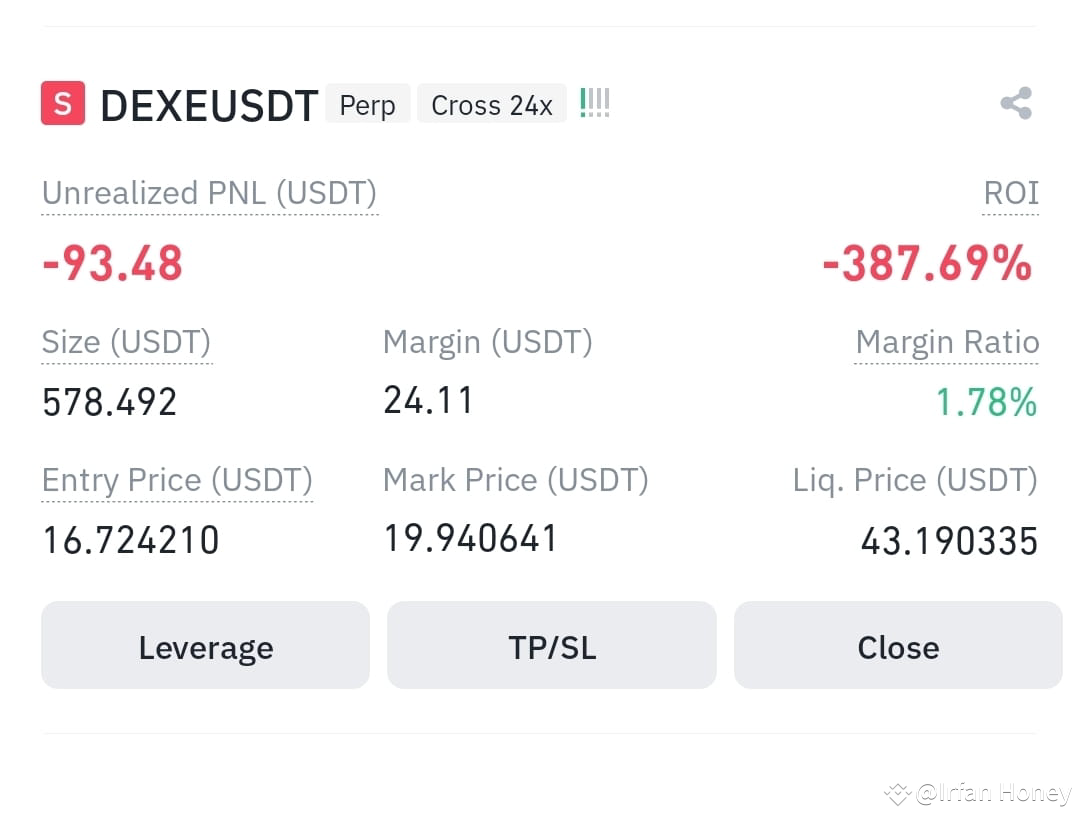The height and width of the screenshot is (815, 1080).
Task: Tap the ROI label for explanation
Action: point(1010,193)
